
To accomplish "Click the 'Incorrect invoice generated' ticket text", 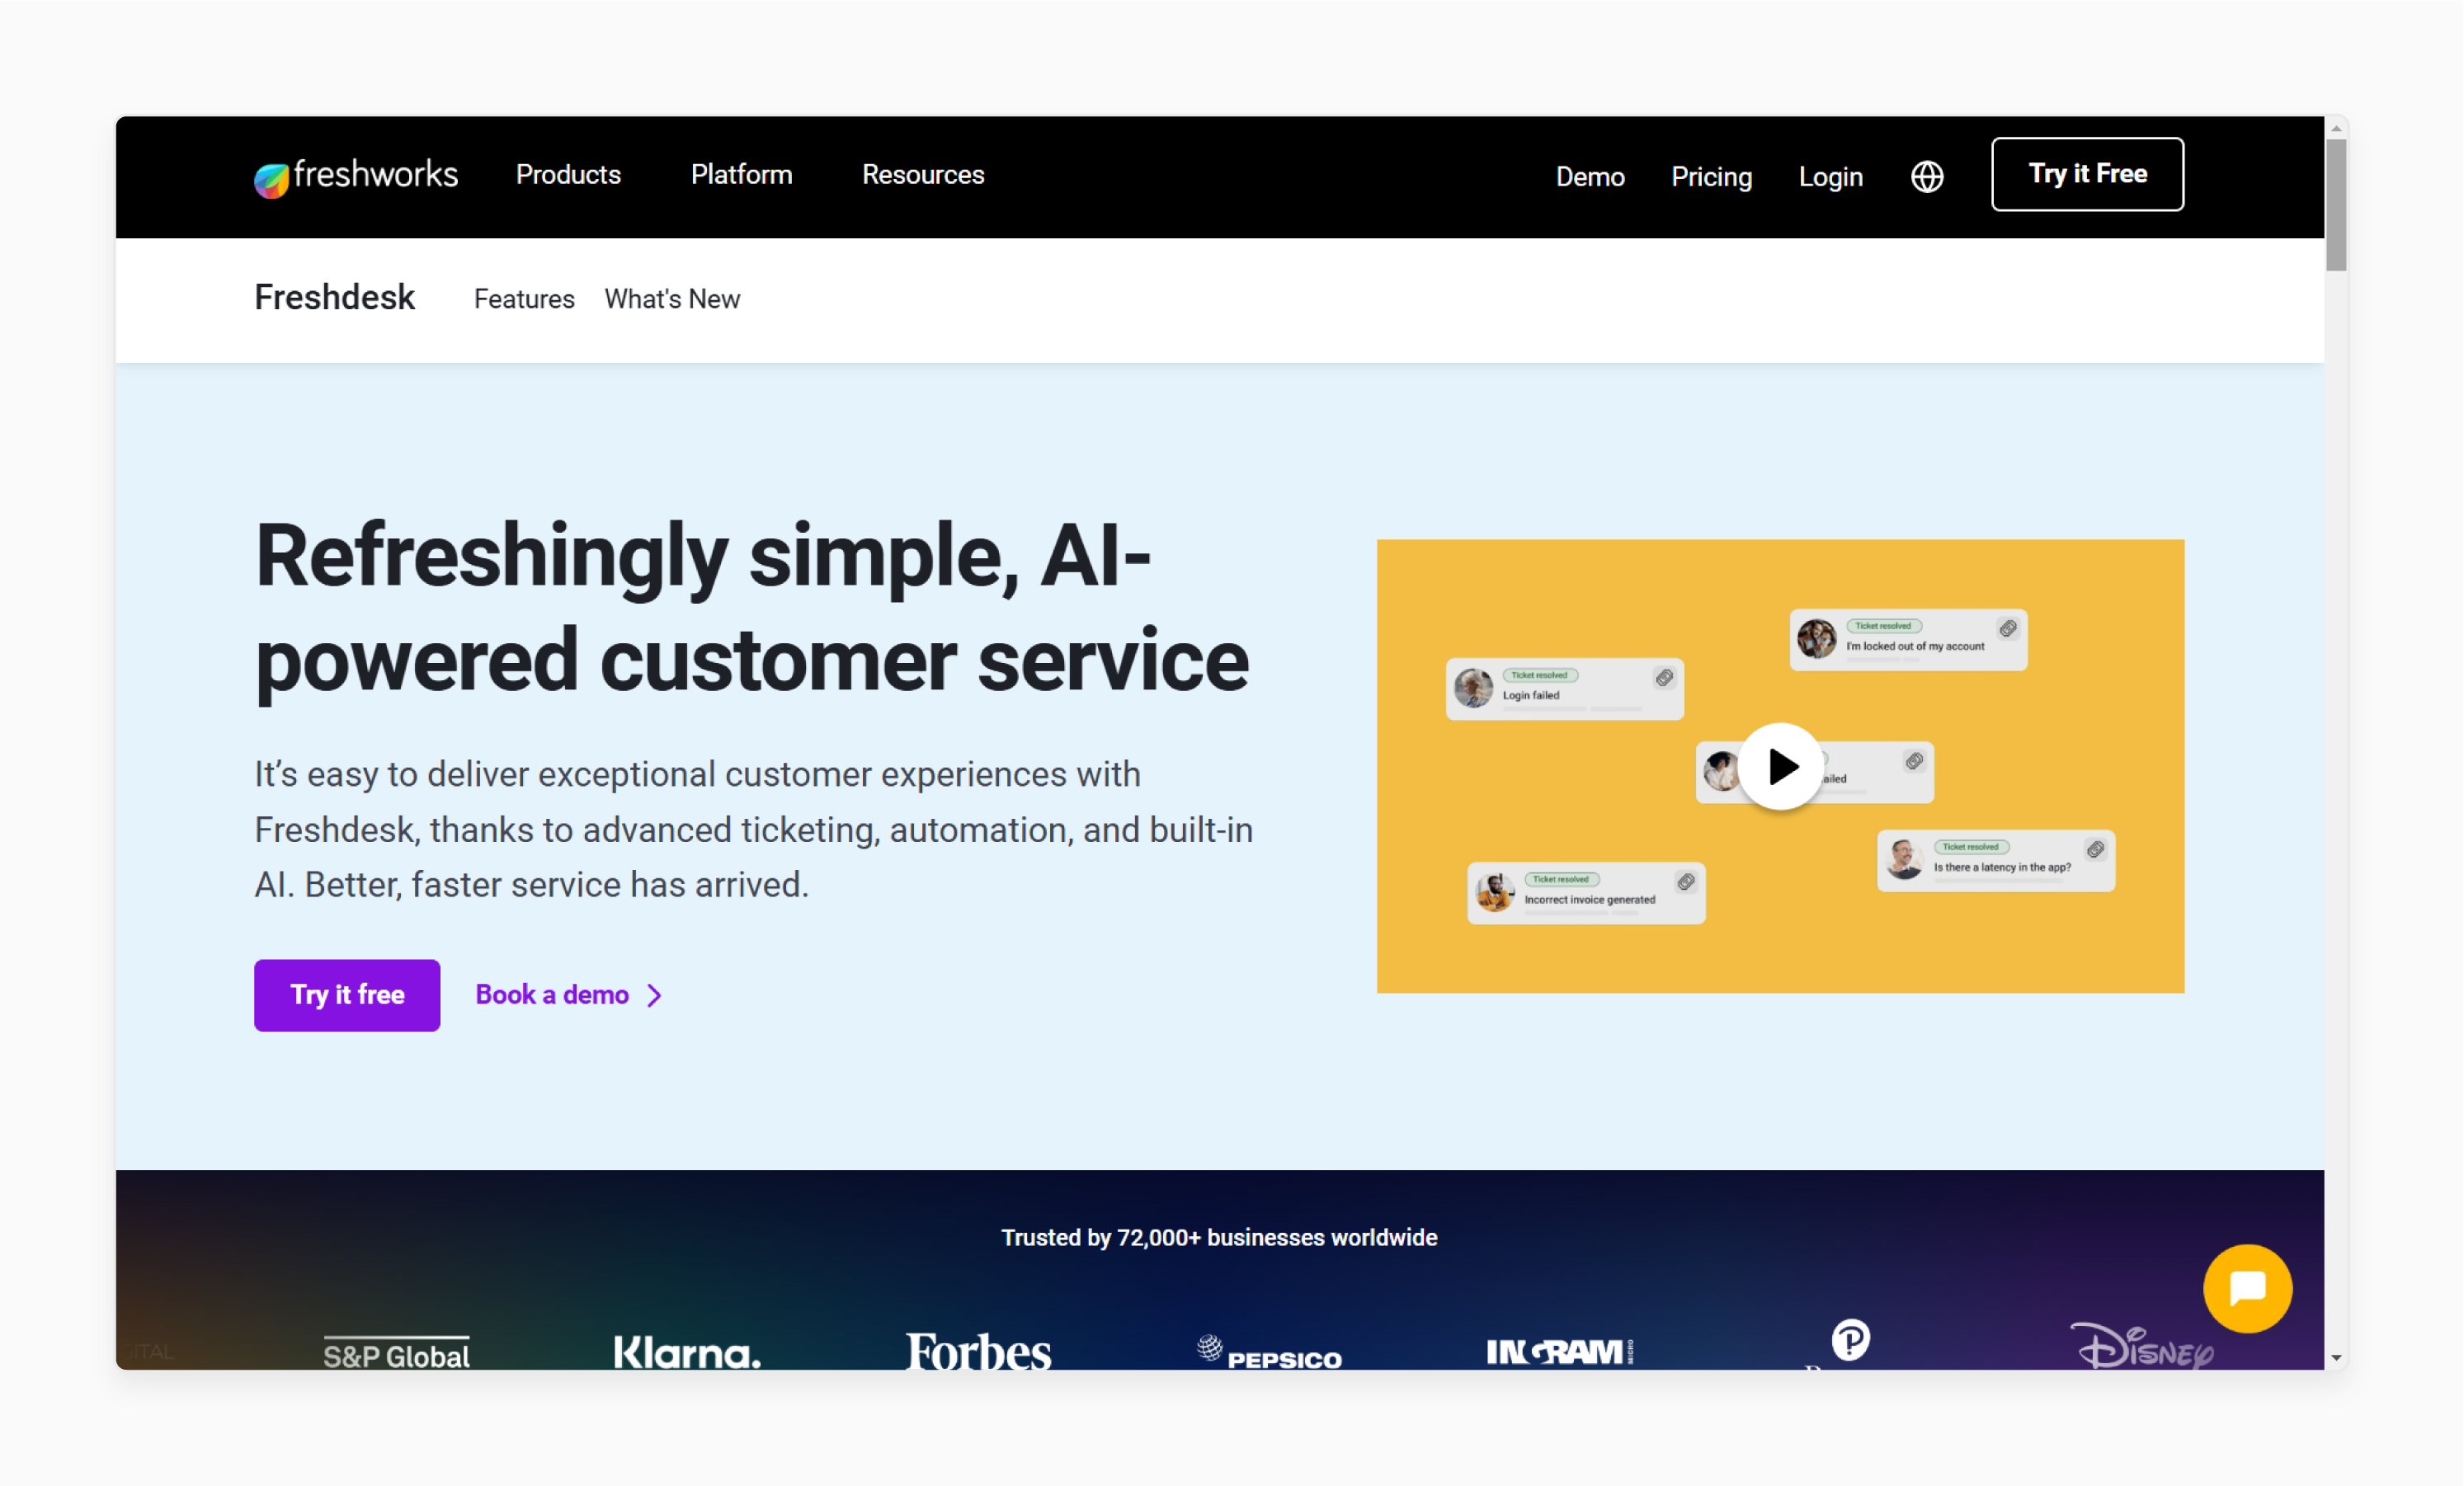I will coord(1589,900).
